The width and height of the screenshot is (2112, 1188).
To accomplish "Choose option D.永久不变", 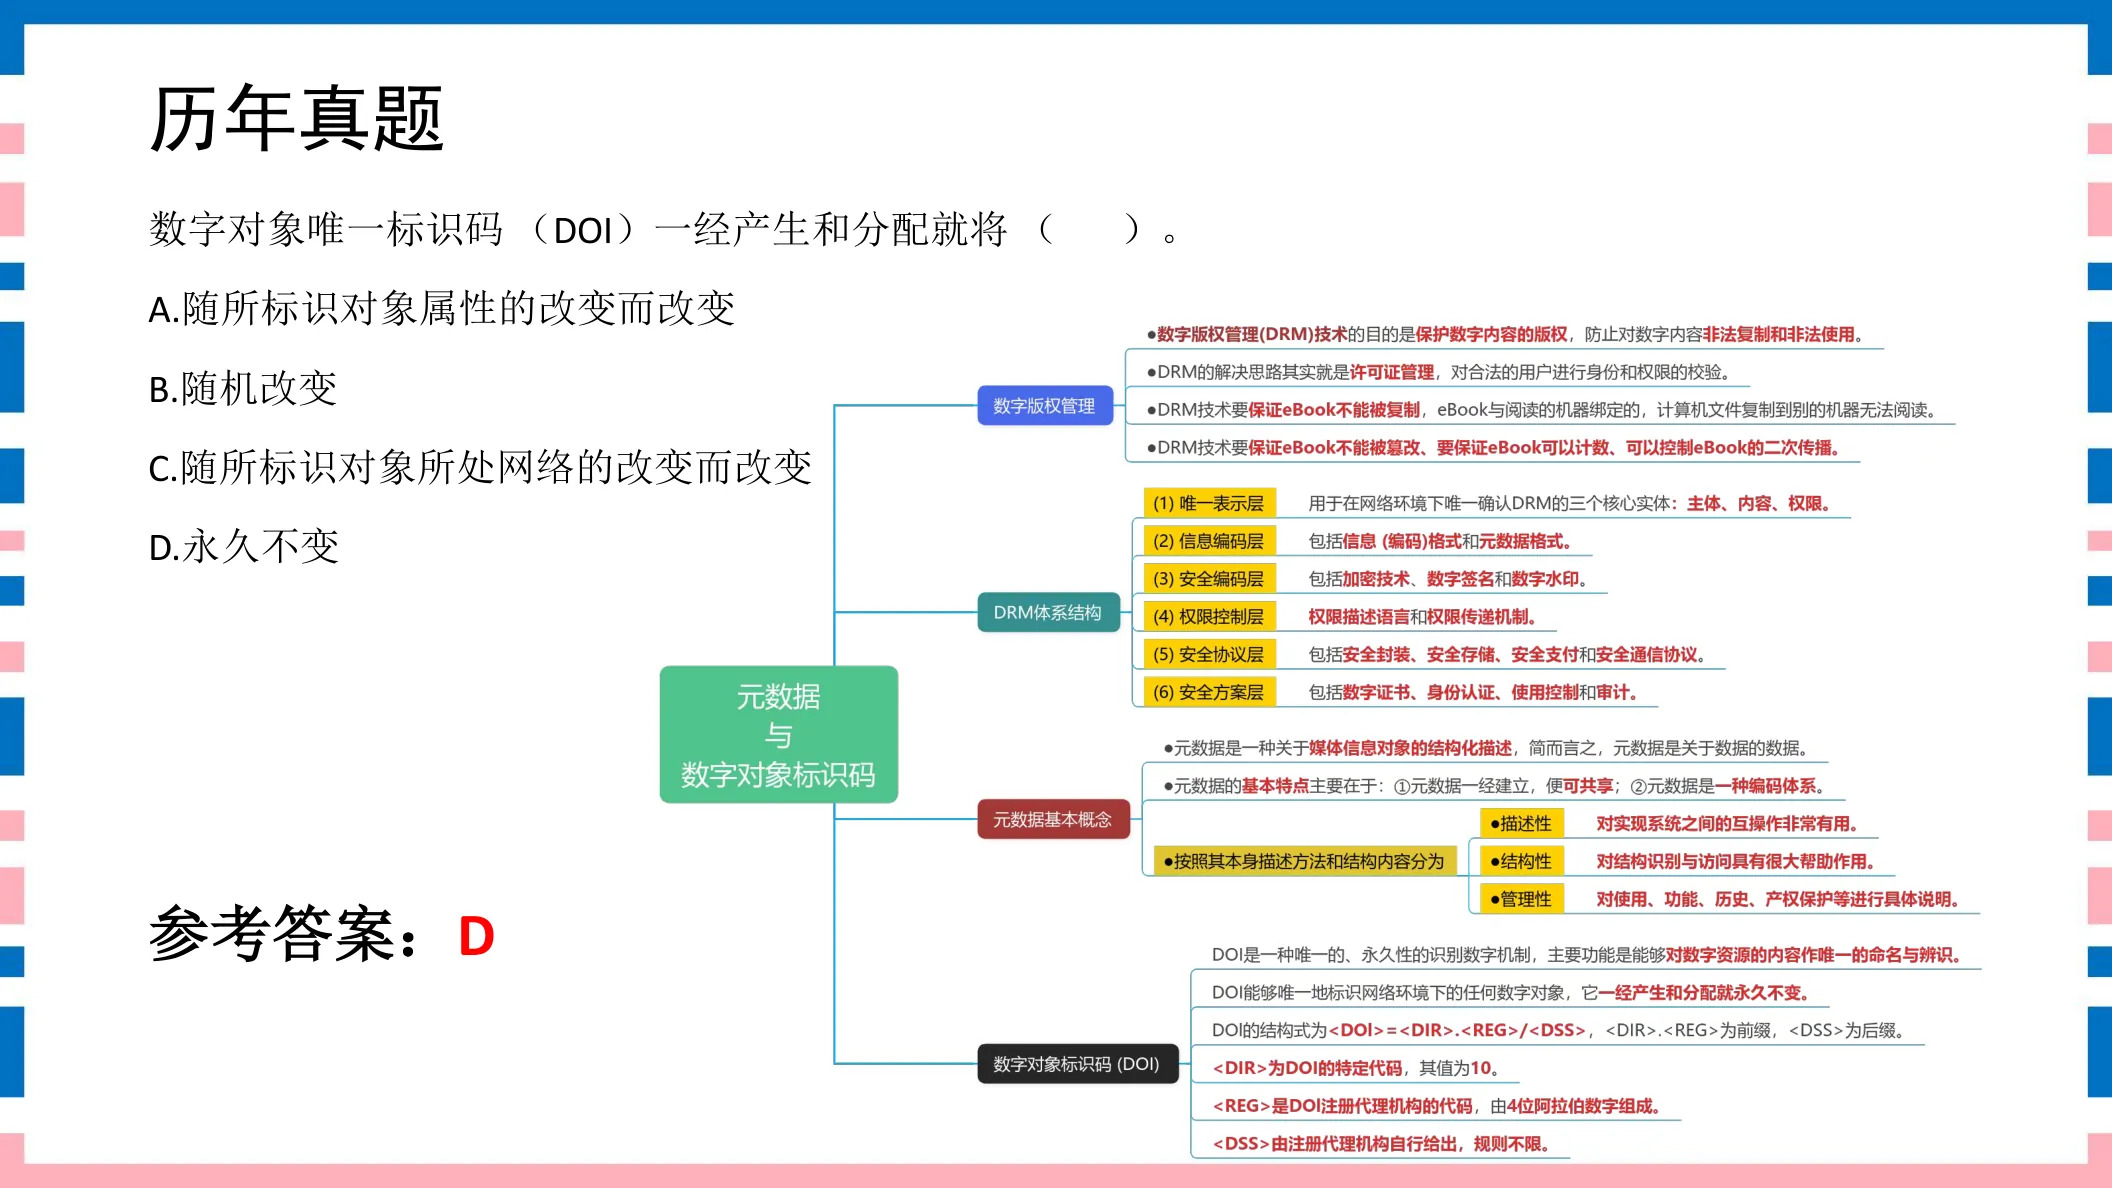I will tap(244, 546).
